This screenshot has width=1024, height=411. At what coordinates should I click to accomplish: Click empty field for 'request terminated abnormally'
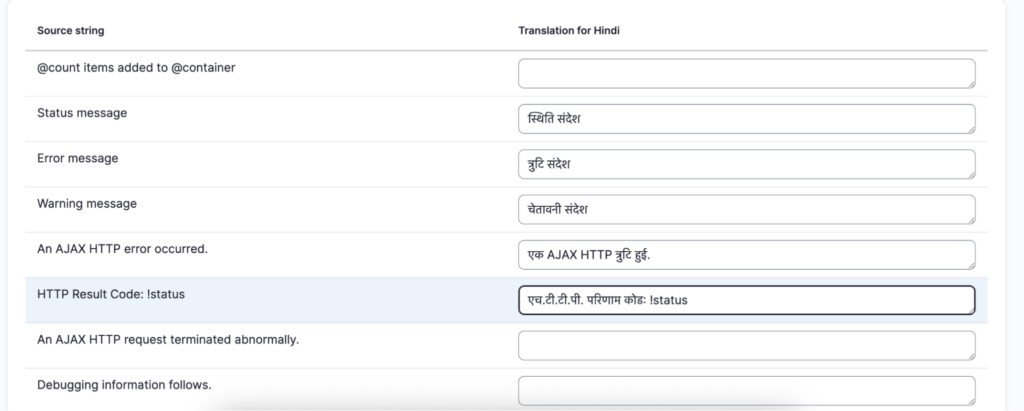point(746,345)
